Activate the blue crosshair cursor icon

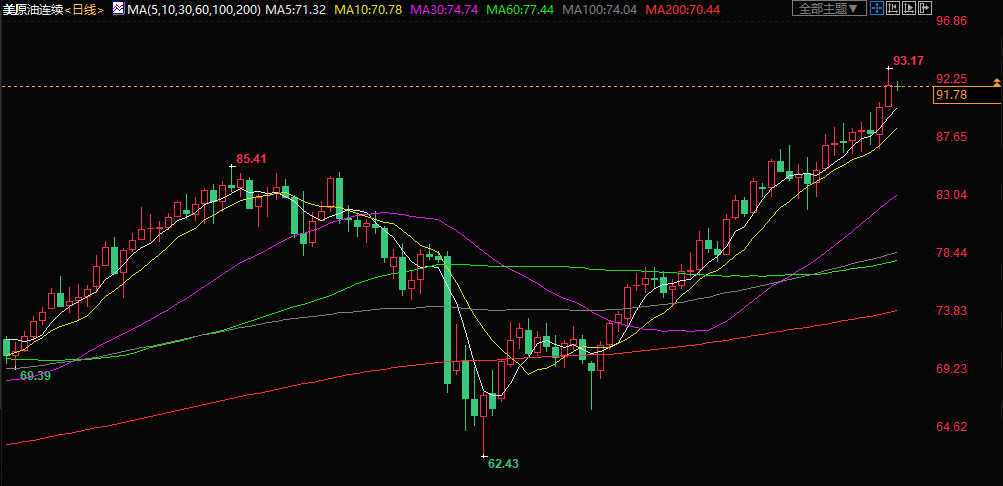pos(876,9)
